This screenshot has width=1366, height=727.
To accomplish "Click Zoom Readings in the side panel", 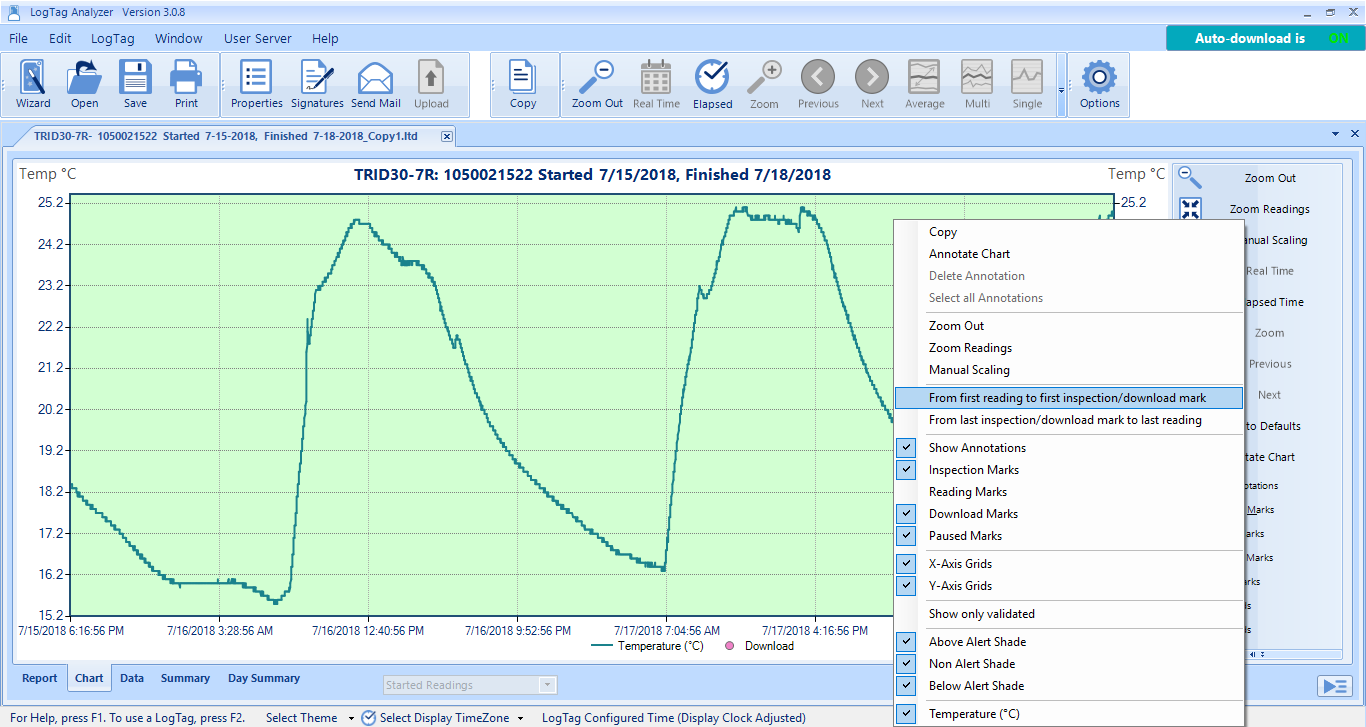I will [x=1269, y=209].
